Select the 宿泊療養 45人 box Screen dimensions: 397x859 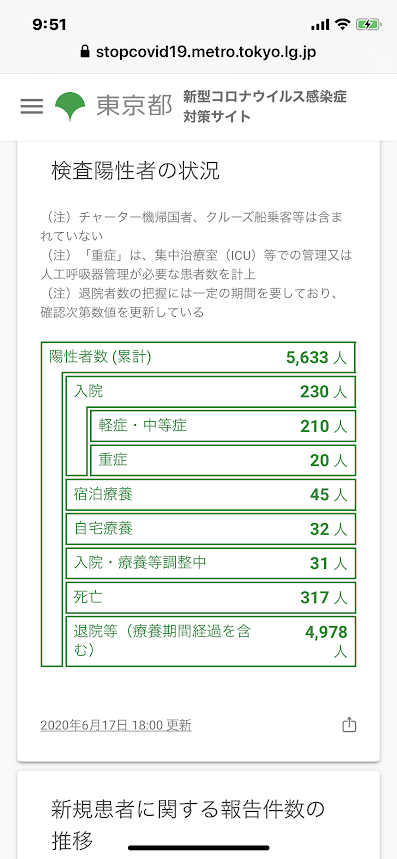[211, 495]
